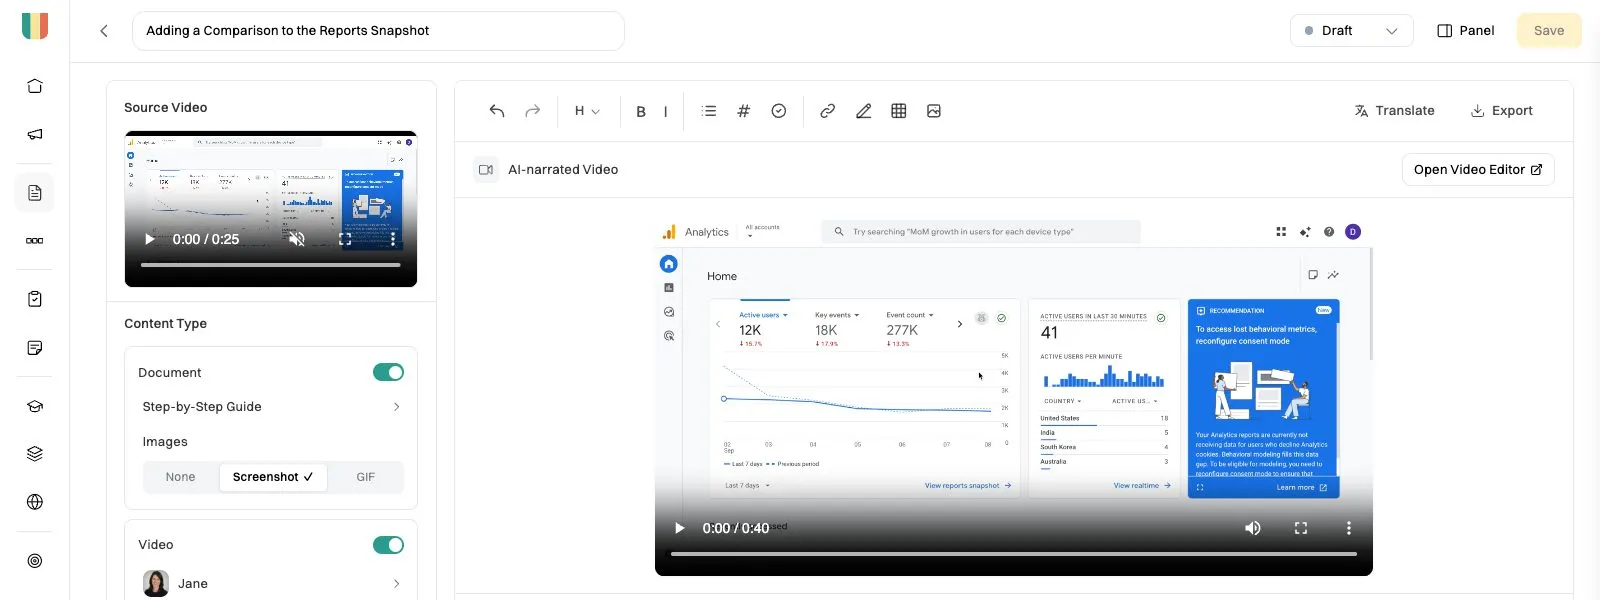Select GIF for Images
Image resolution: width=1600 pixels, height=600 pixels.
click(x=366, y=477)
